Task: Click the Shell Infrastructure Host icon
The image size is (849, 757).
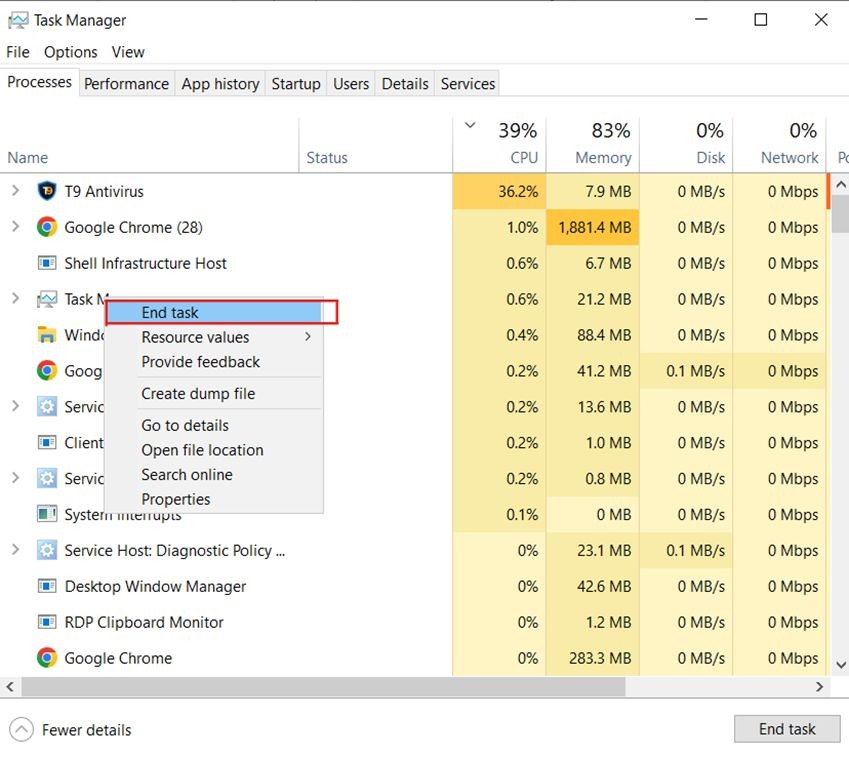Action: tap(46, 263)
